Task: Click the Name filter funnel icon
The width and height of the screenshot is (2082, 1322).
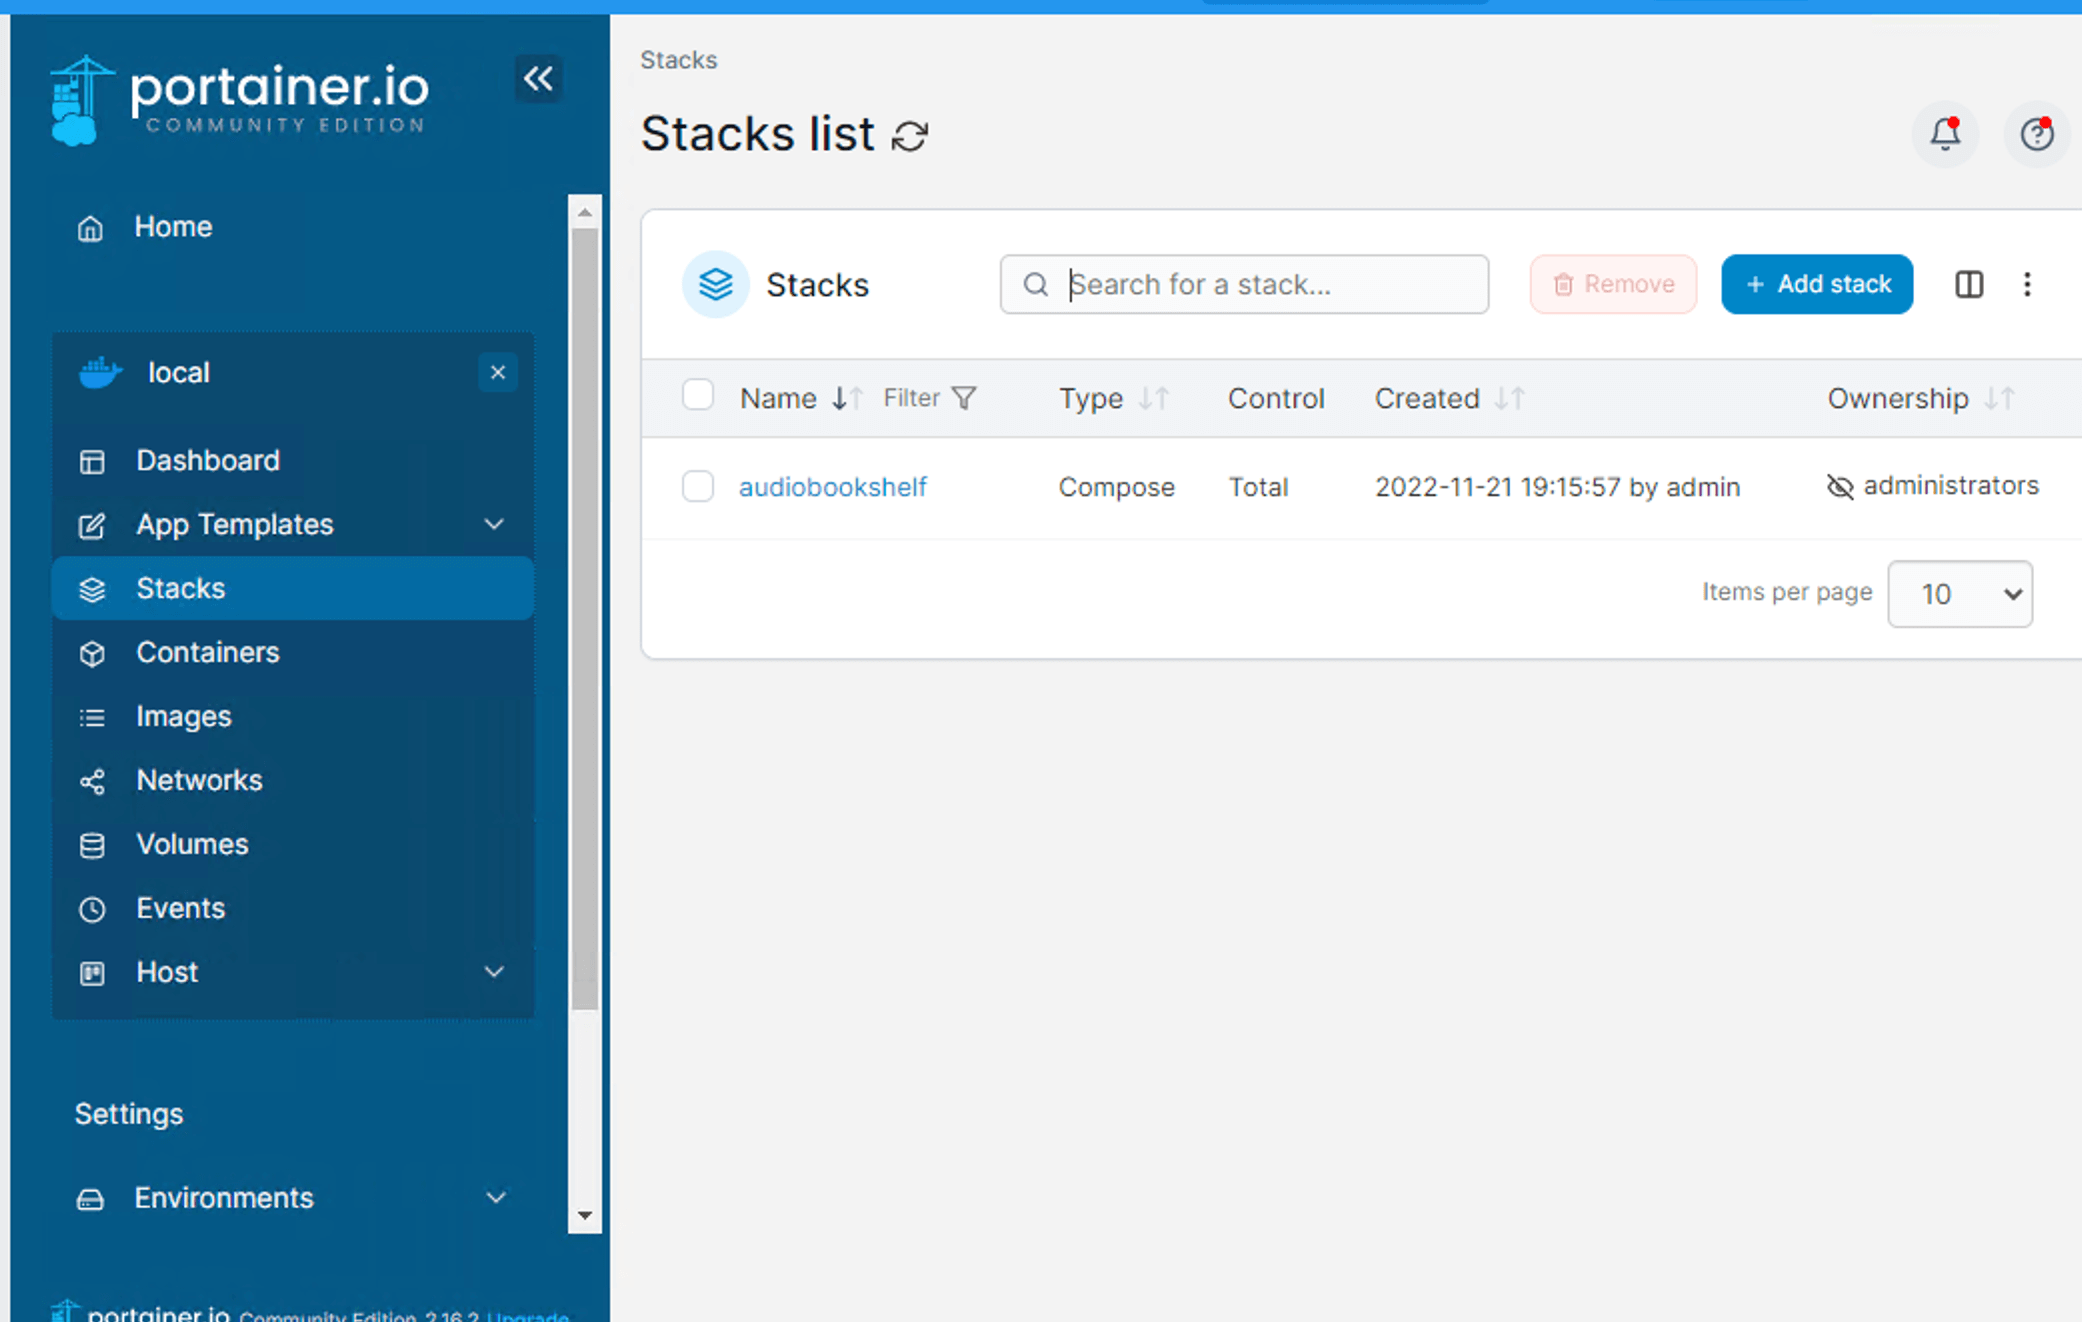Action: click(x=963, y=398)
